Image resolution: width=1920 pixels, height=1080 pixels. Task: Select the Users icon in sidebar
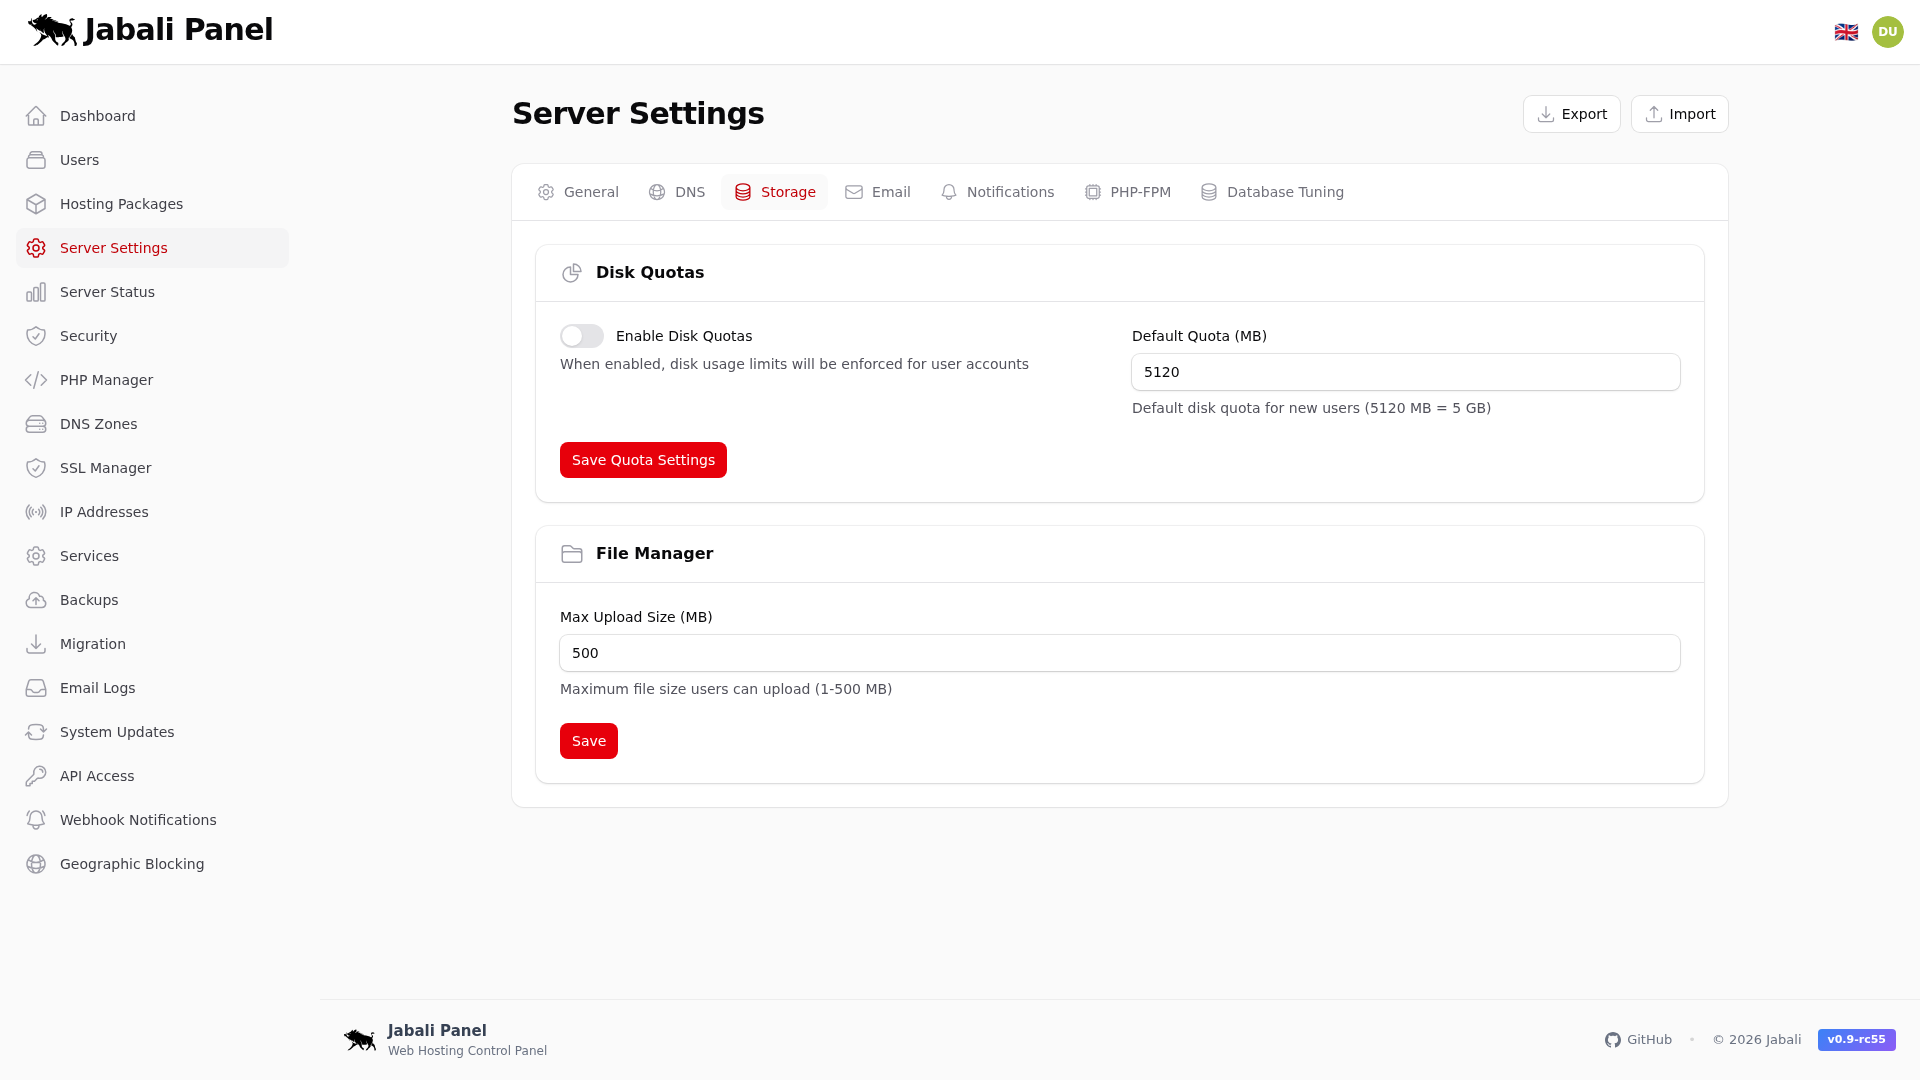point(36,159)
